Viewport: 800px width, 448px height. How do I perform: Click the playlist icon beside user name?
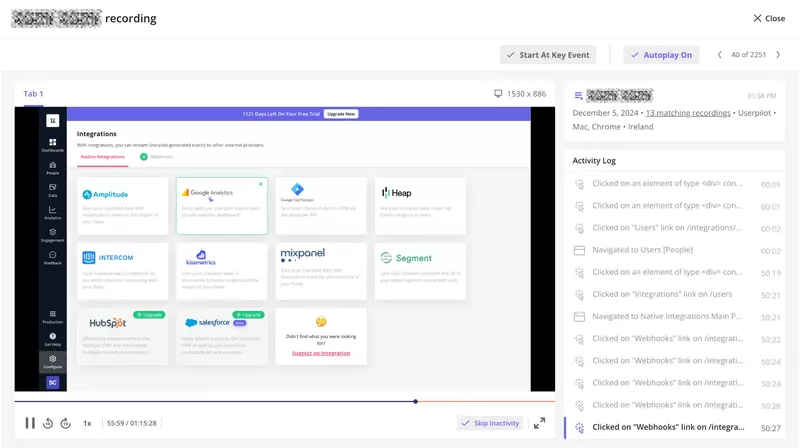[x=578, y=95]
